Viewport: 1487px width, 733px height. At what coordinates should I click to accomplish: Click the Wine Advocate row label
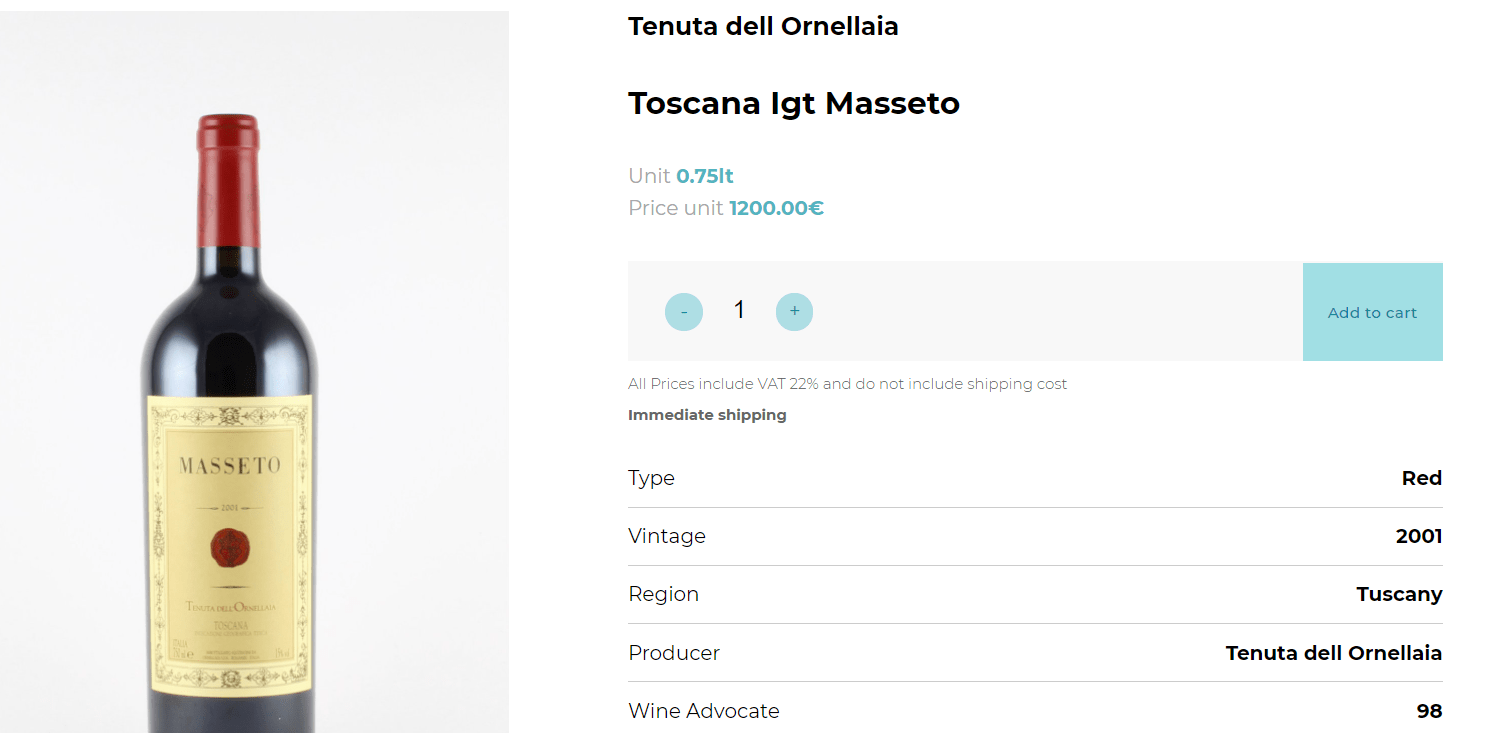(704, 711)
